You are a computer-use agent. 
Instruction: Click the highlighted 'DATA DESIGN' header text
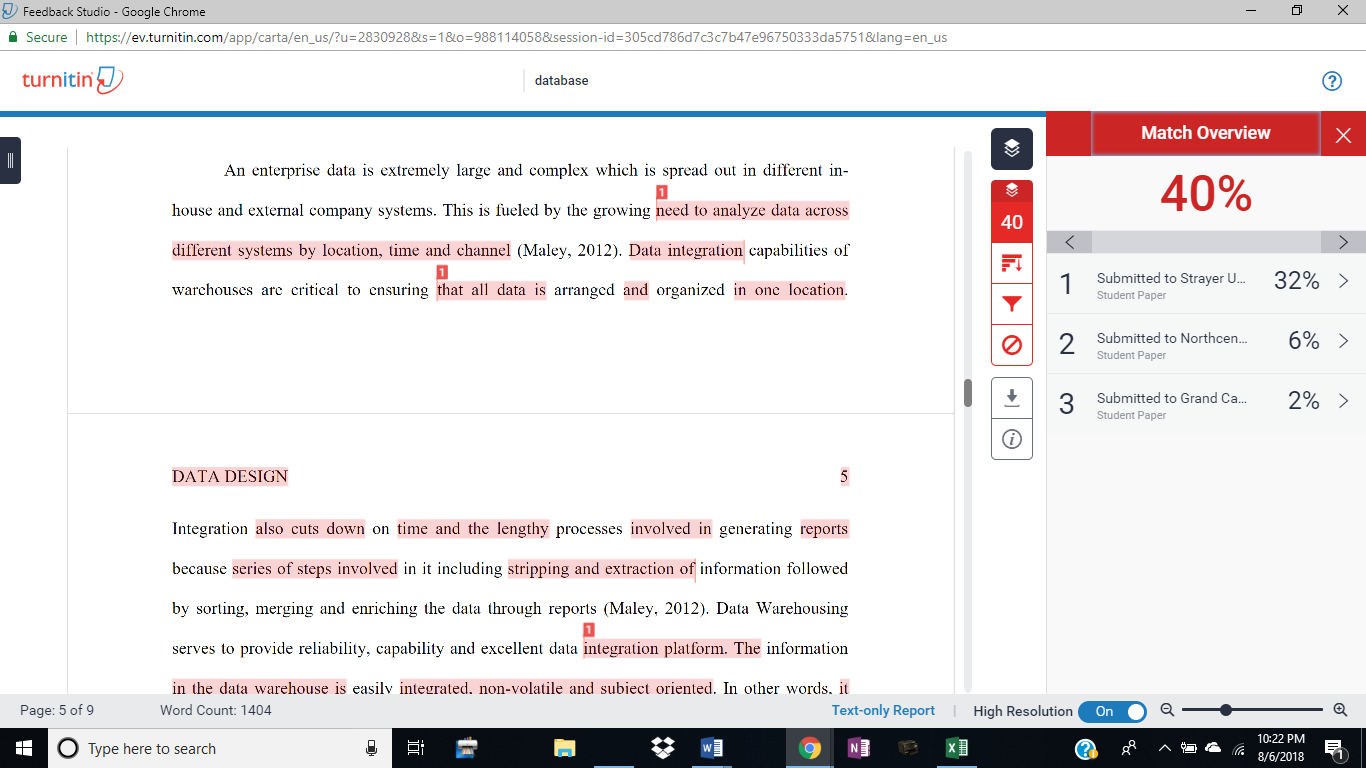point(230,477)
